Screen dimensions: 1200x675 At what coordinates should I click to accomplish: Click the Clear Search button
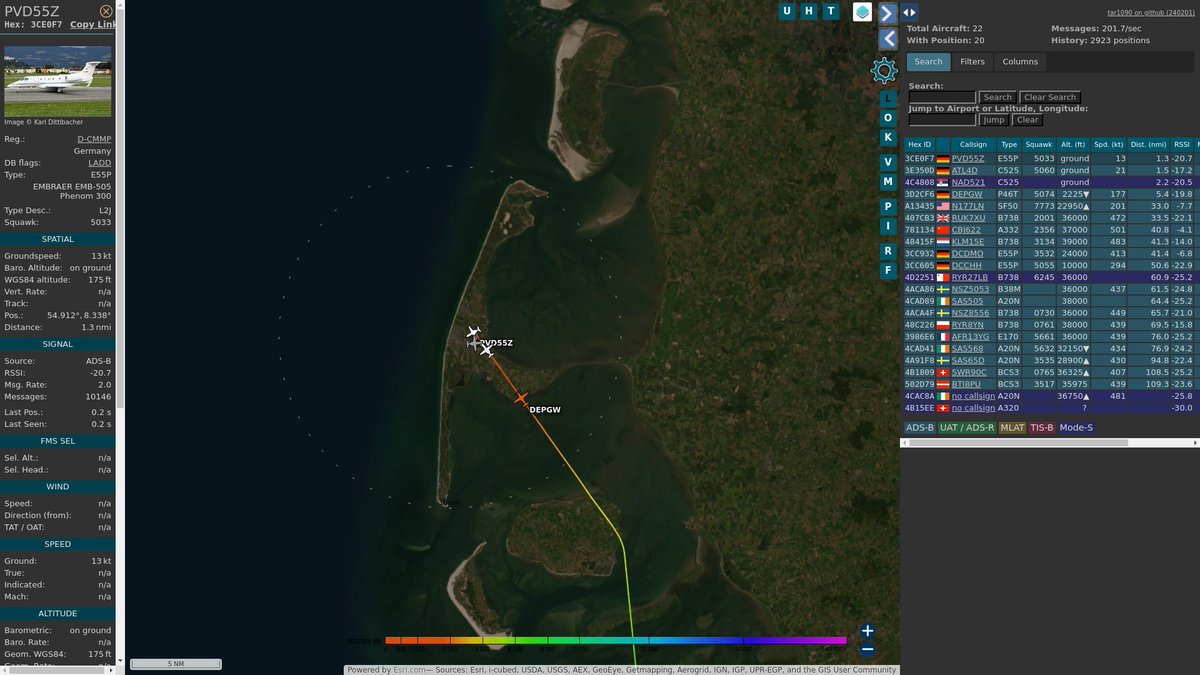(x=1049, y=98)
